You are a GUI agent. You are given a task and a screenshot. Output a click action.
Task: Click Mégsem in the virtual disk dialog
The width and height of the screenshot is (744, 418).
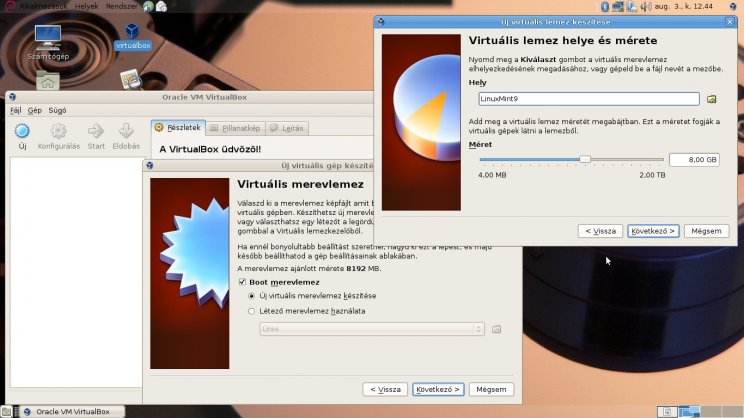(706, 231)
